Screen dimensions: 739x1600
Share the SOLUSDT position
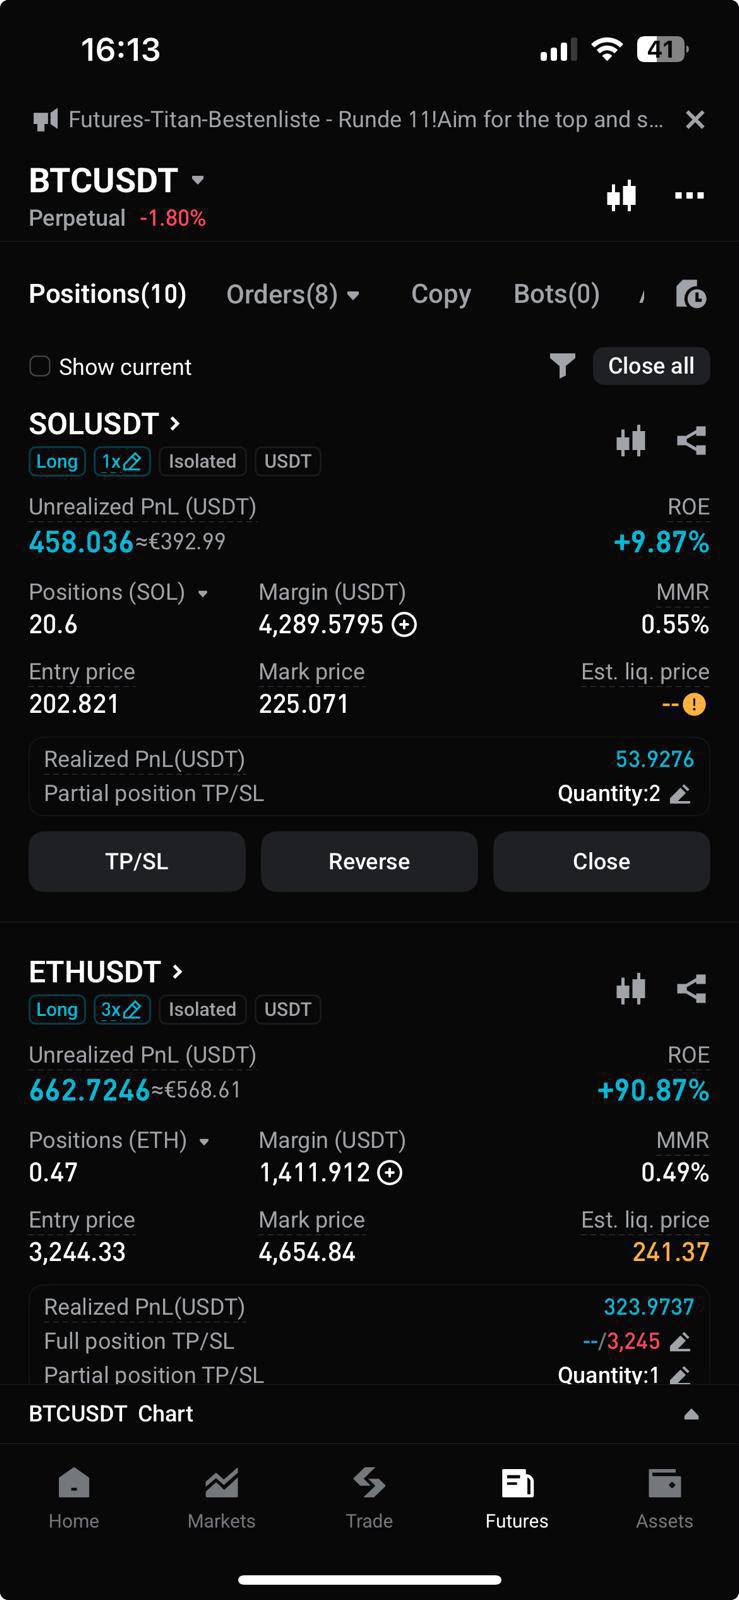tap(691, 441)
